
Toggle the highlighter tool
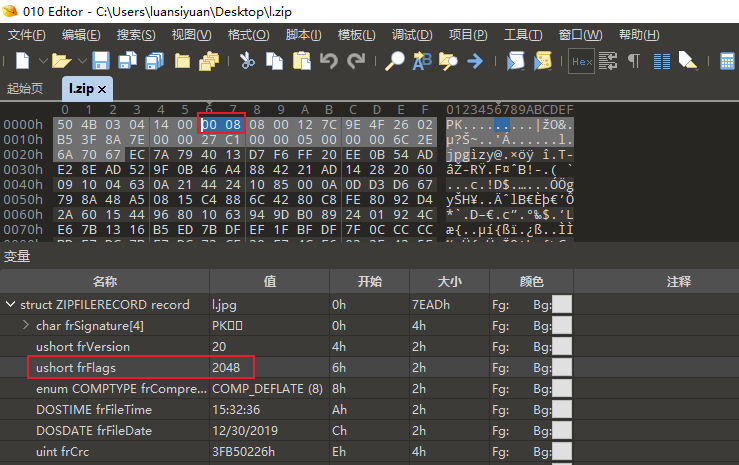687,61
